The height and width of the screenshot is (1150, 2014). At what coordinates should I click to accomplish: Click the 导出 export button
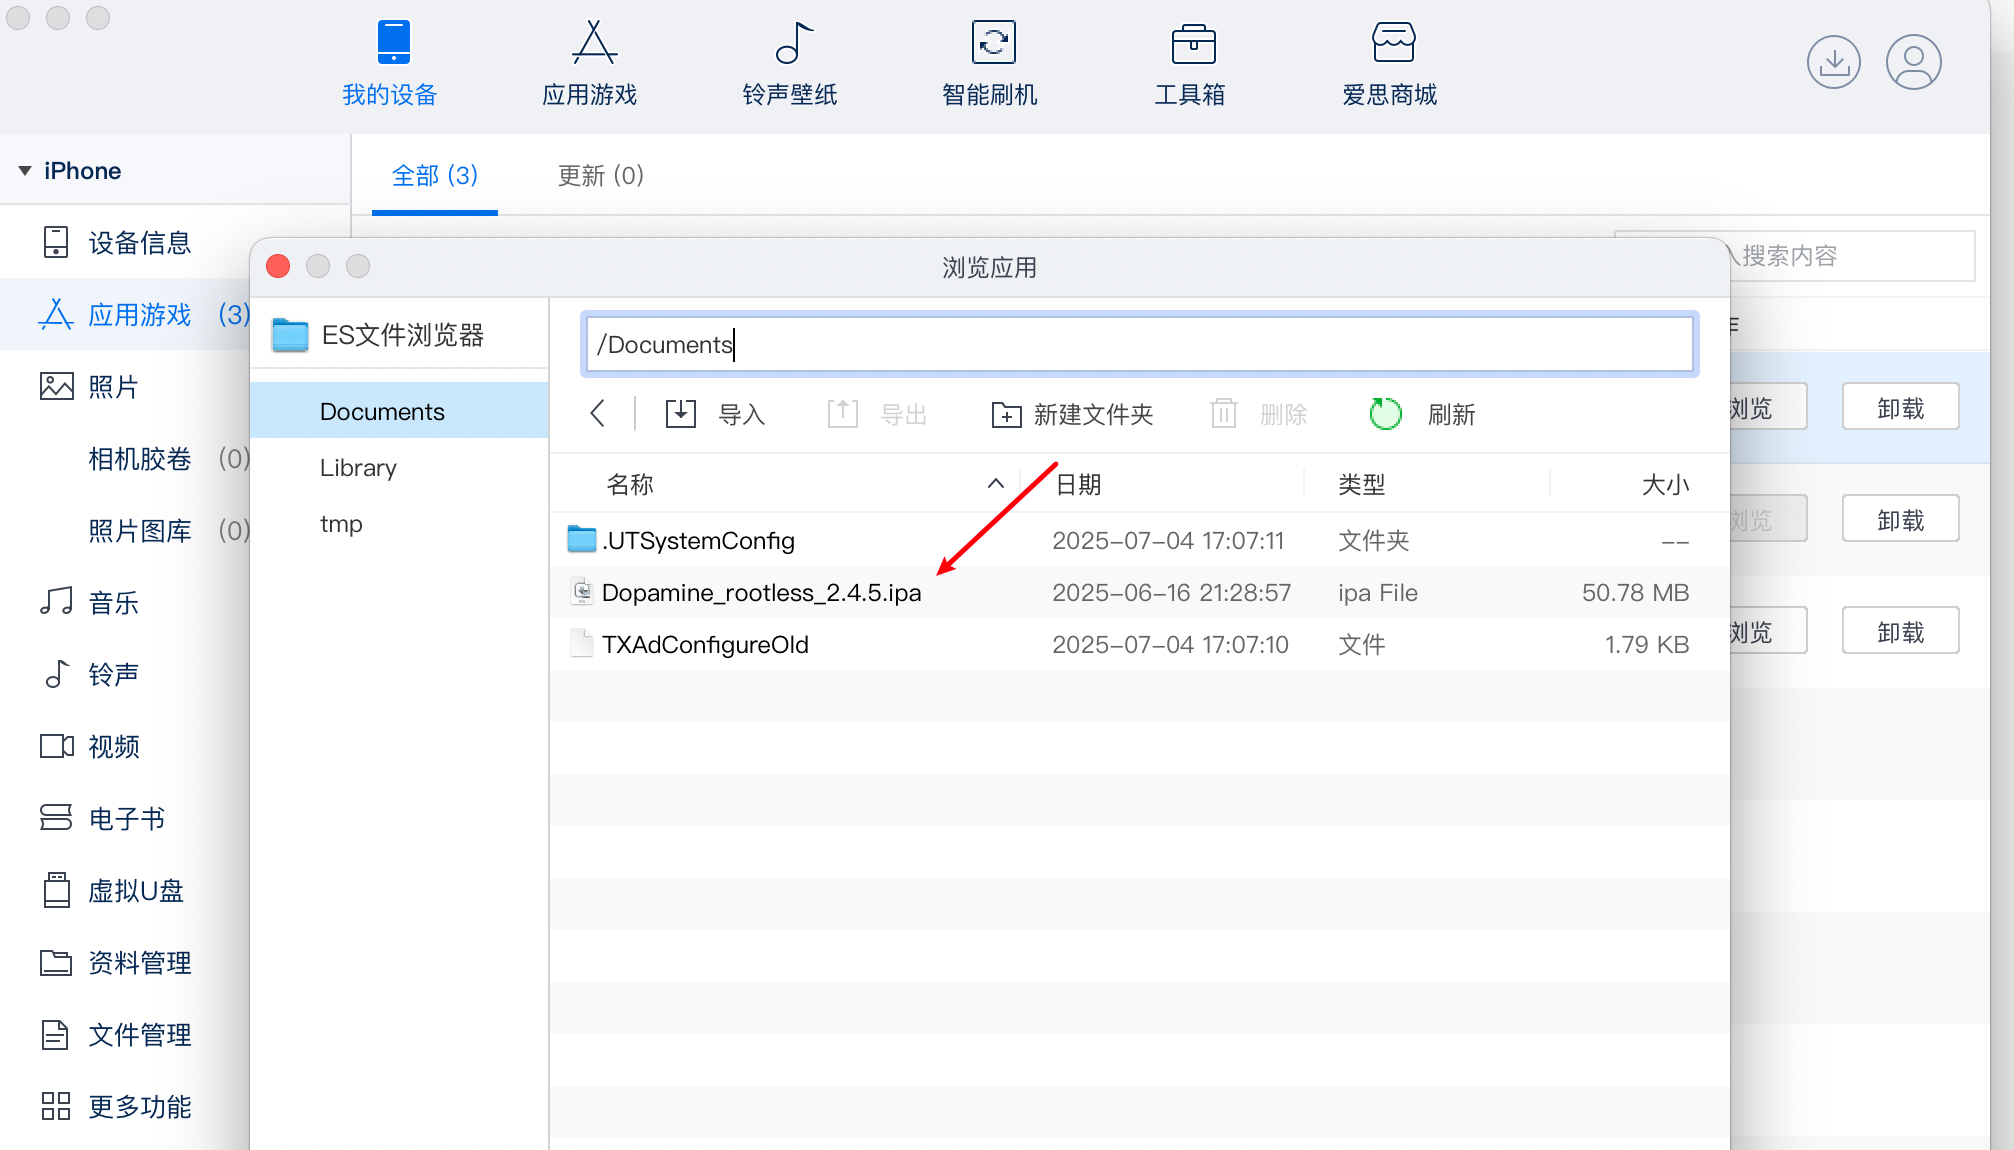[877, 414]
